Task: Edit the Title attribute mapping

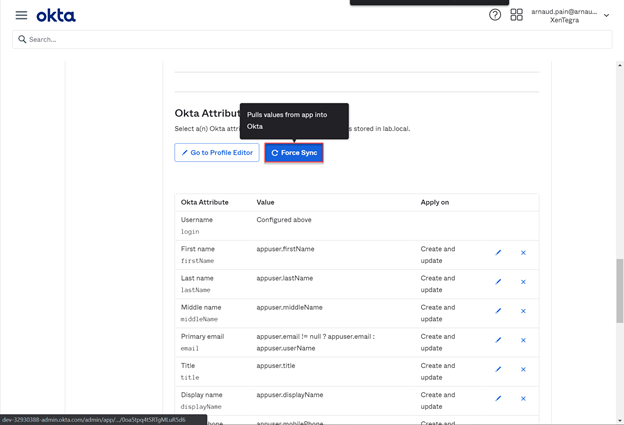Action: (499, 369)
